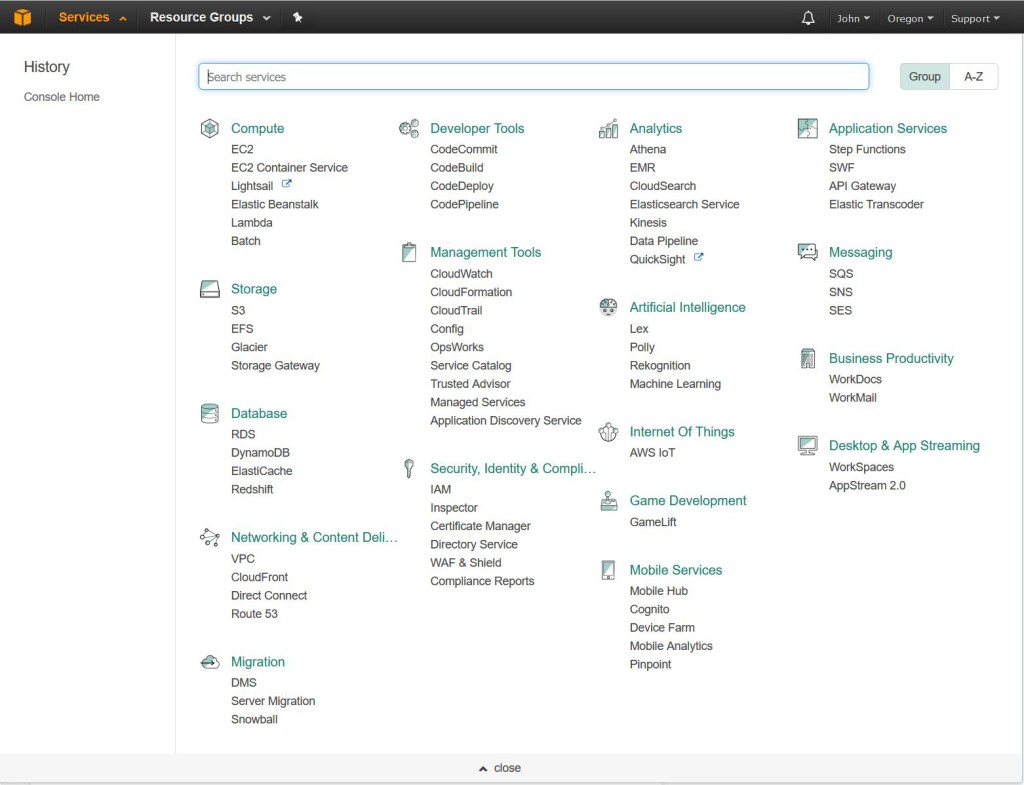Viewport: 1024px width, 785px height.
Task: Open the IAM service
Action: tap(441, 489)
